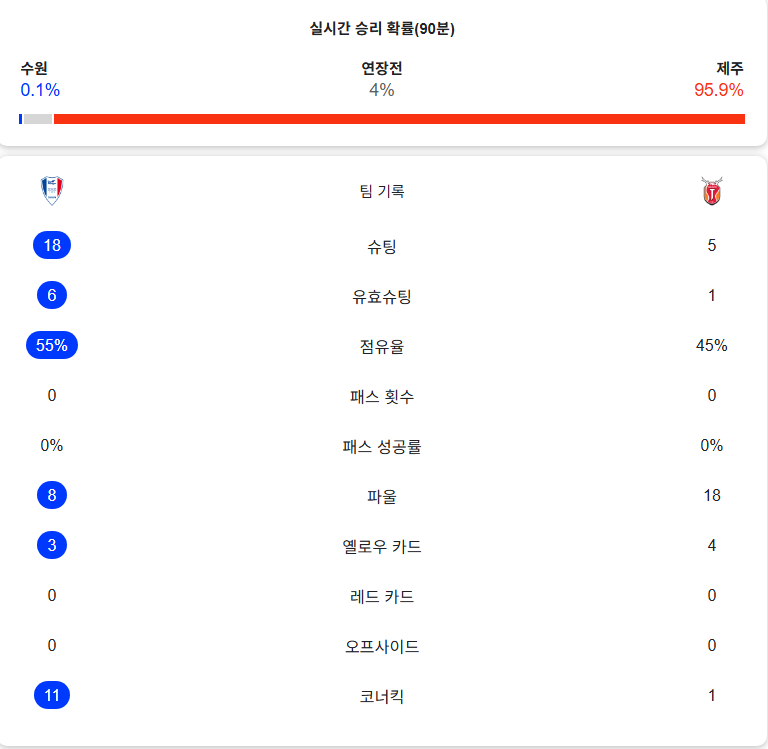Image resolution: width=768 pixels, height=749 pixels.
Task: Click the 실시간 승리 확률(90분) title
Action: point(382,28)
